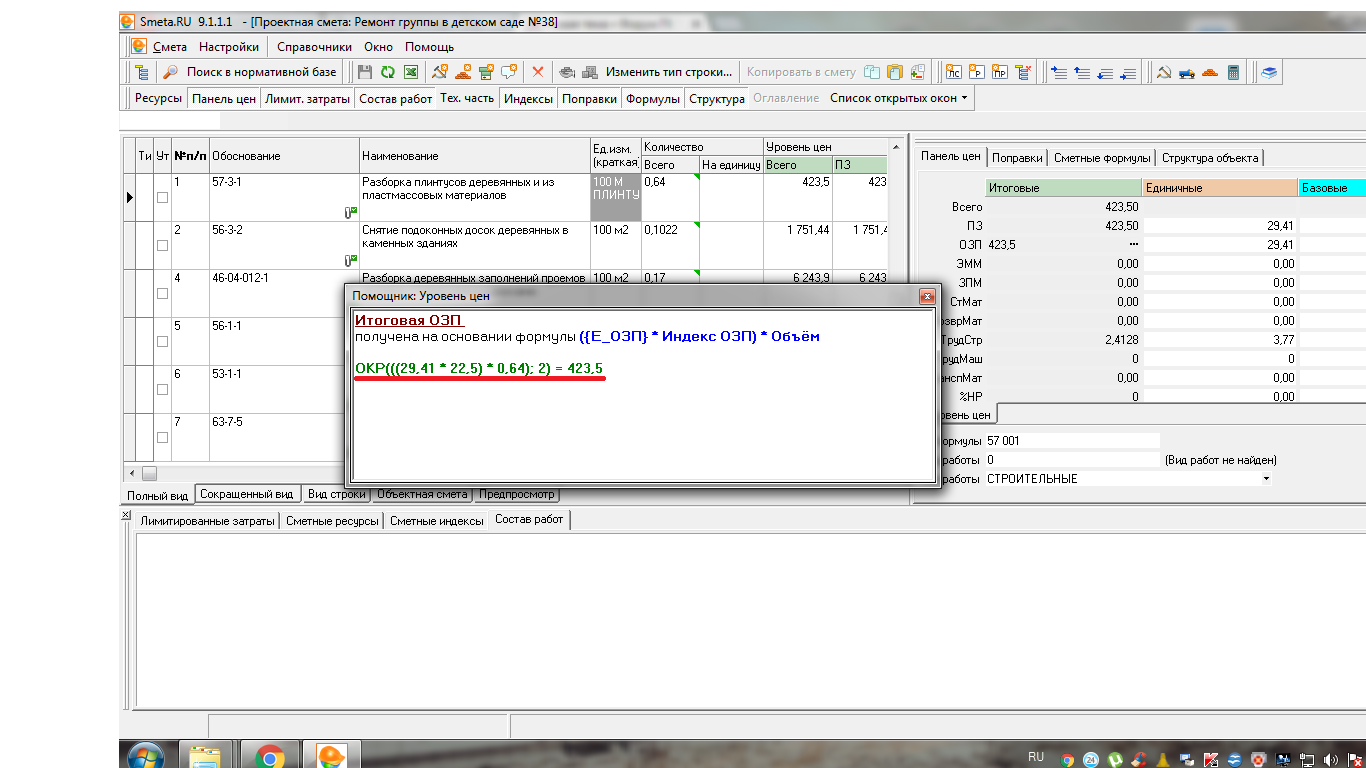Switch to Структура объекта tab
Viewport: 1366px width, 768px height.
(x=1210, y=158)
